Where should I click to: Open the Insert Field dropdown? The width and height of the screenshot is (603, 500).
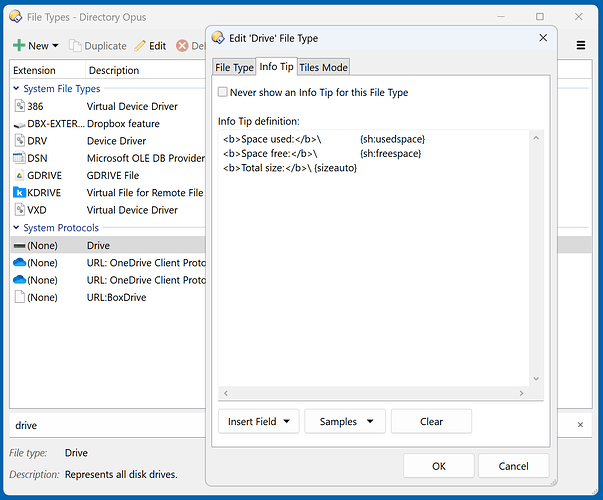tap(258, 422)
